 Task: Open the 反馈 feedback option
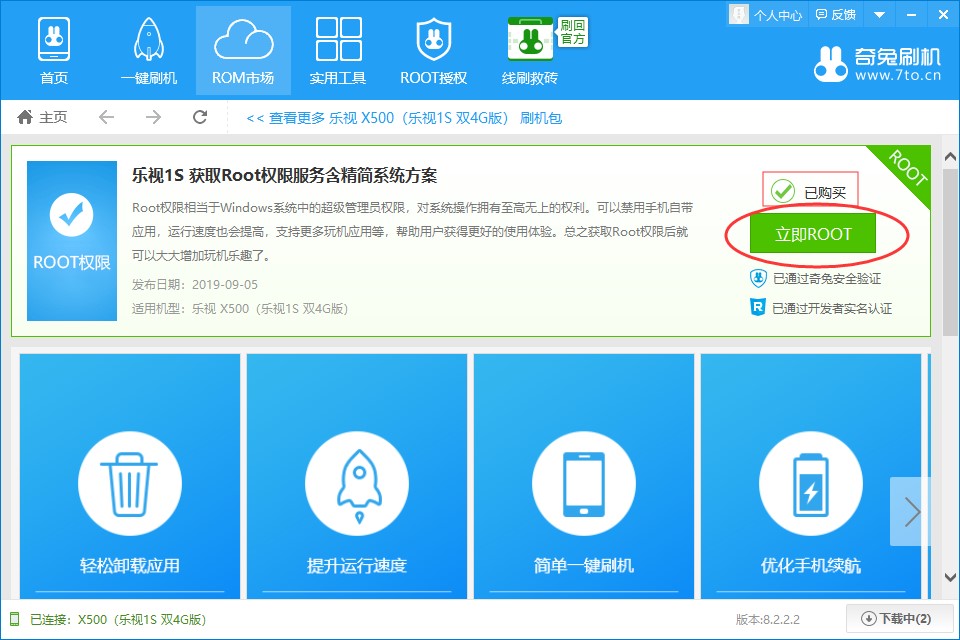tap(836, 15)
